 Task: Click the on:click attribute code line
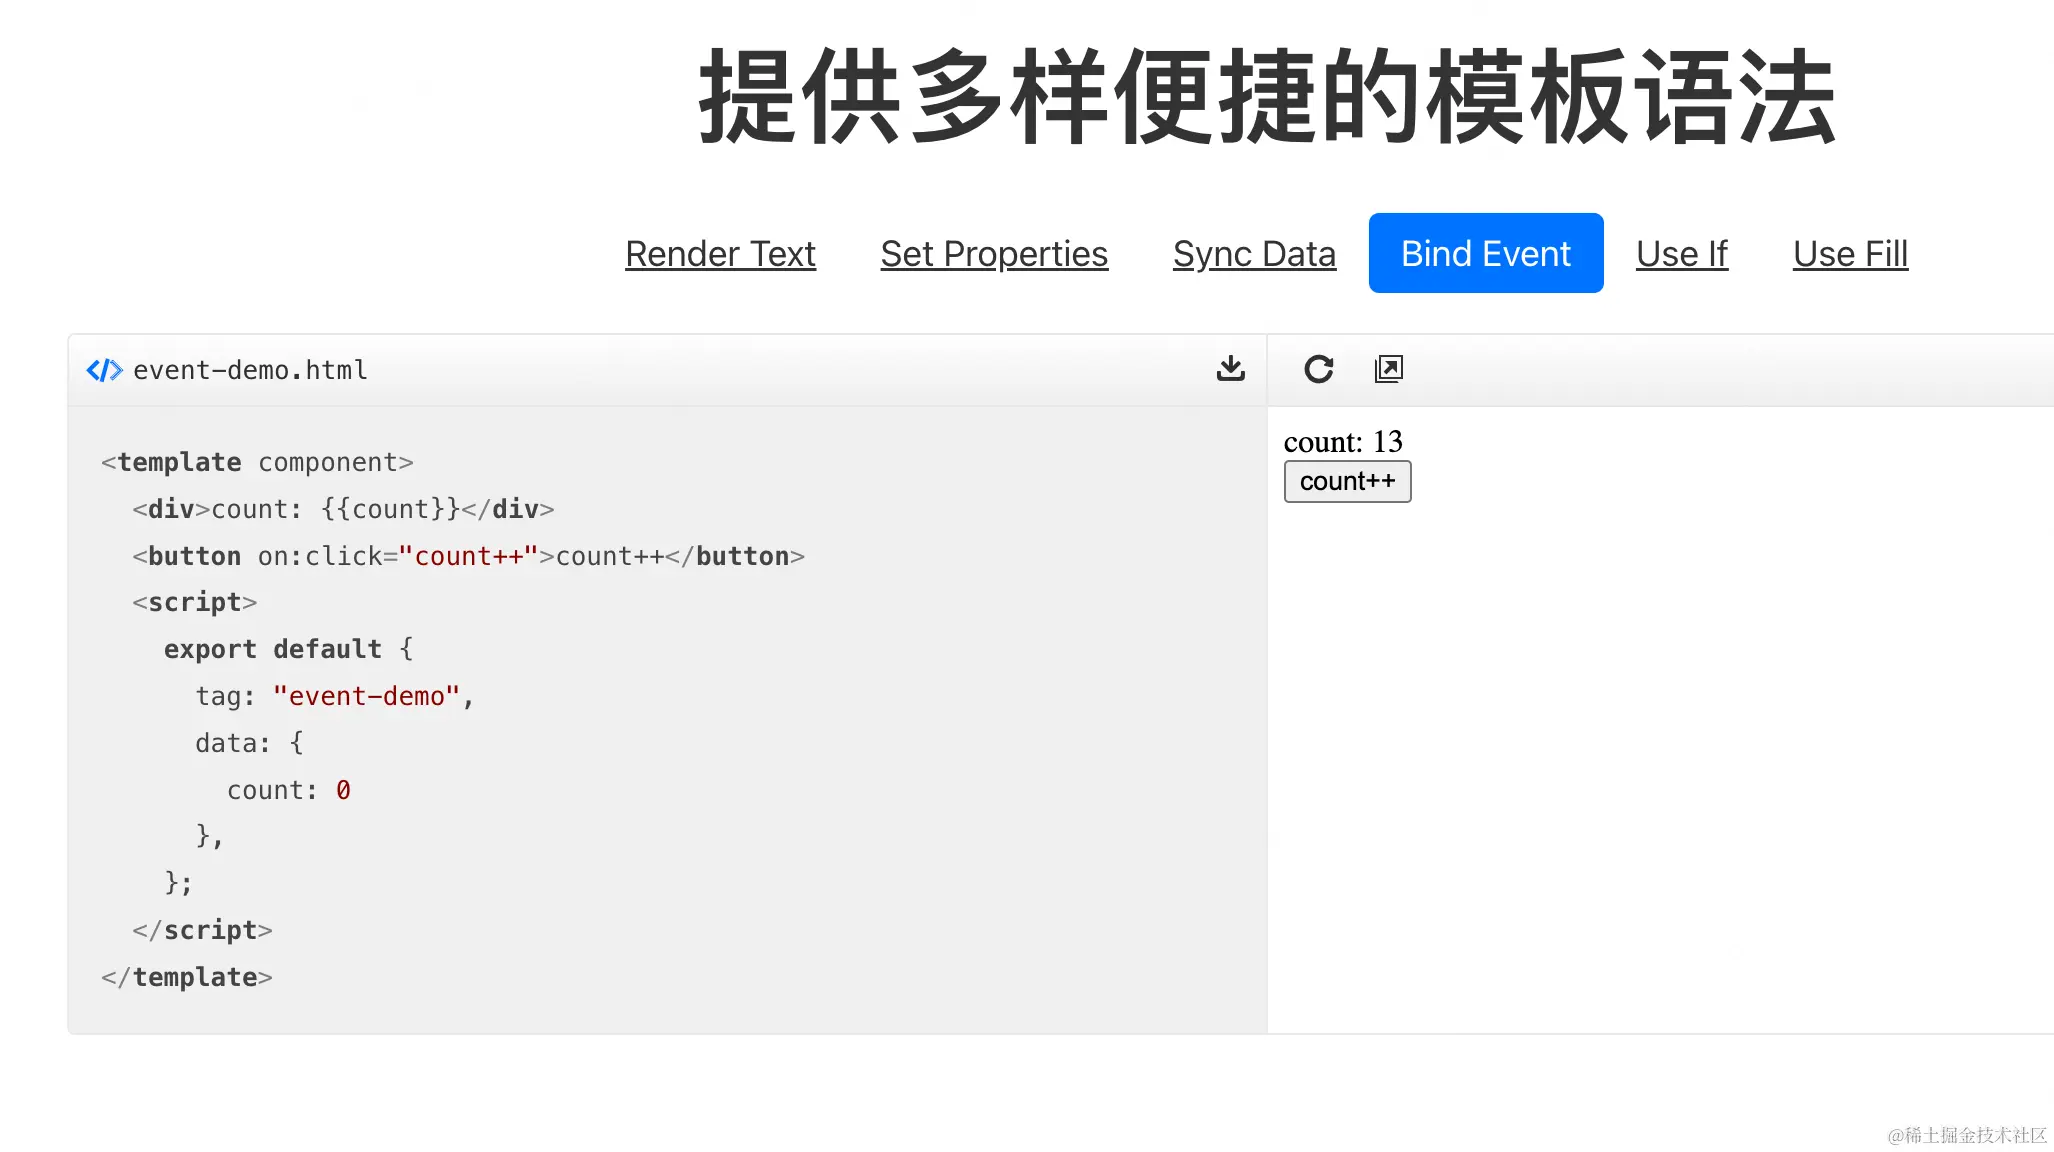468,556
